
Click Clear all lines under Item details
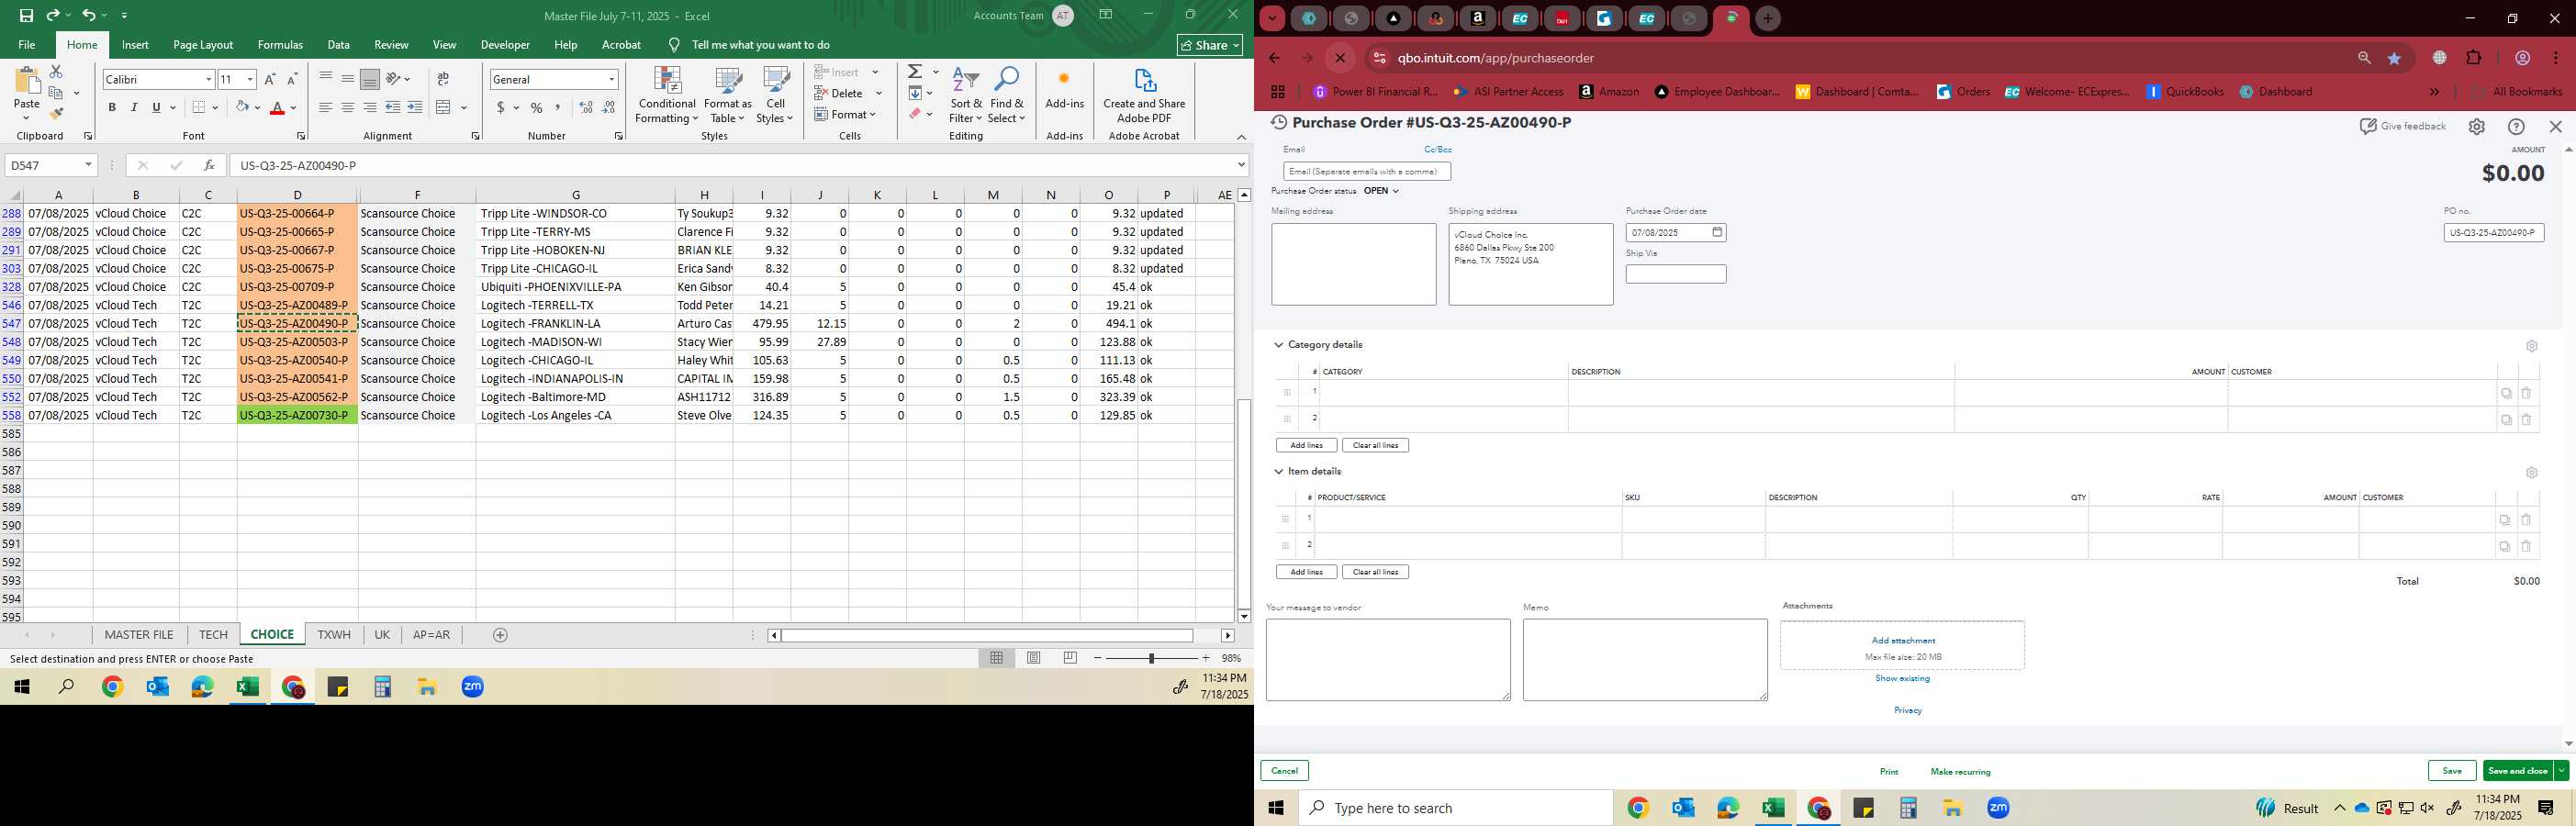1375,572
